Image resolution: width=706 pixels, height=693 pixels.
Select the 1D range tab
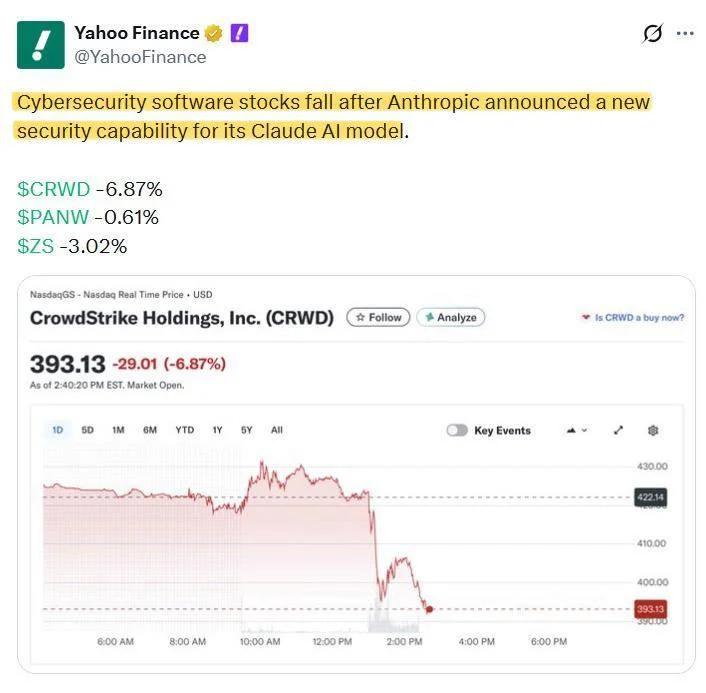(57, 430)
